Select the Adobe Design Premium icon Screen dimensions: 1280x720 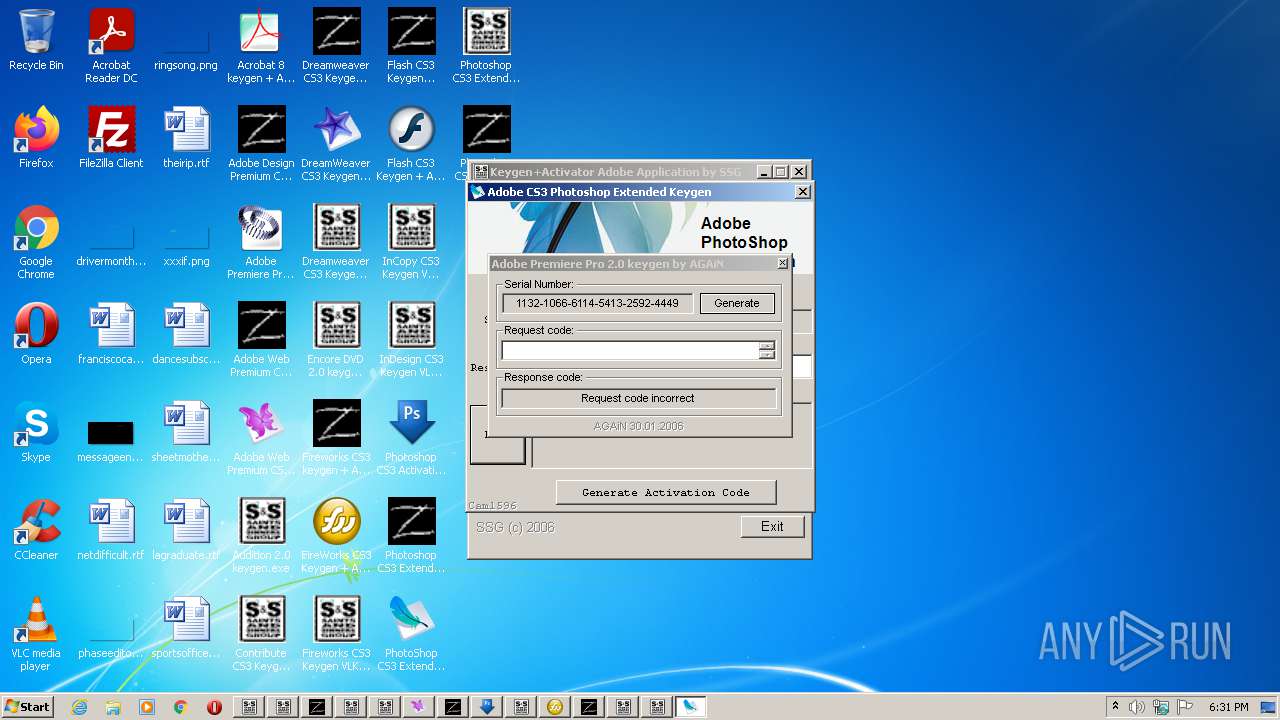tap(261, 144)
